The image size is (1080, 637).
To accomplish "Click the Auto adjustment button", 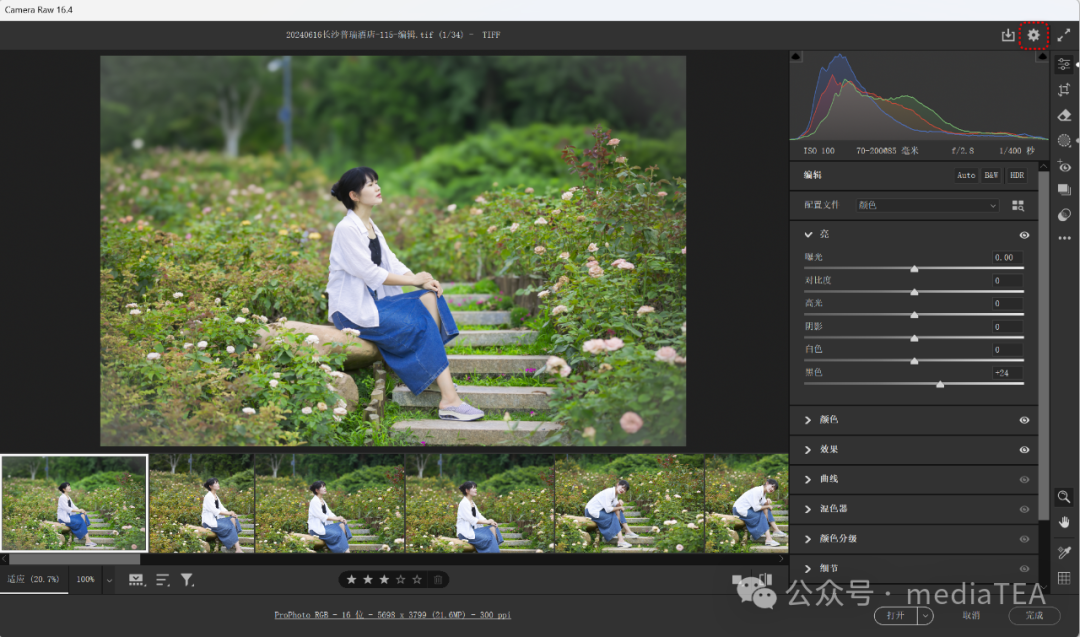I will pyautogui.click(x=966, y=176).
